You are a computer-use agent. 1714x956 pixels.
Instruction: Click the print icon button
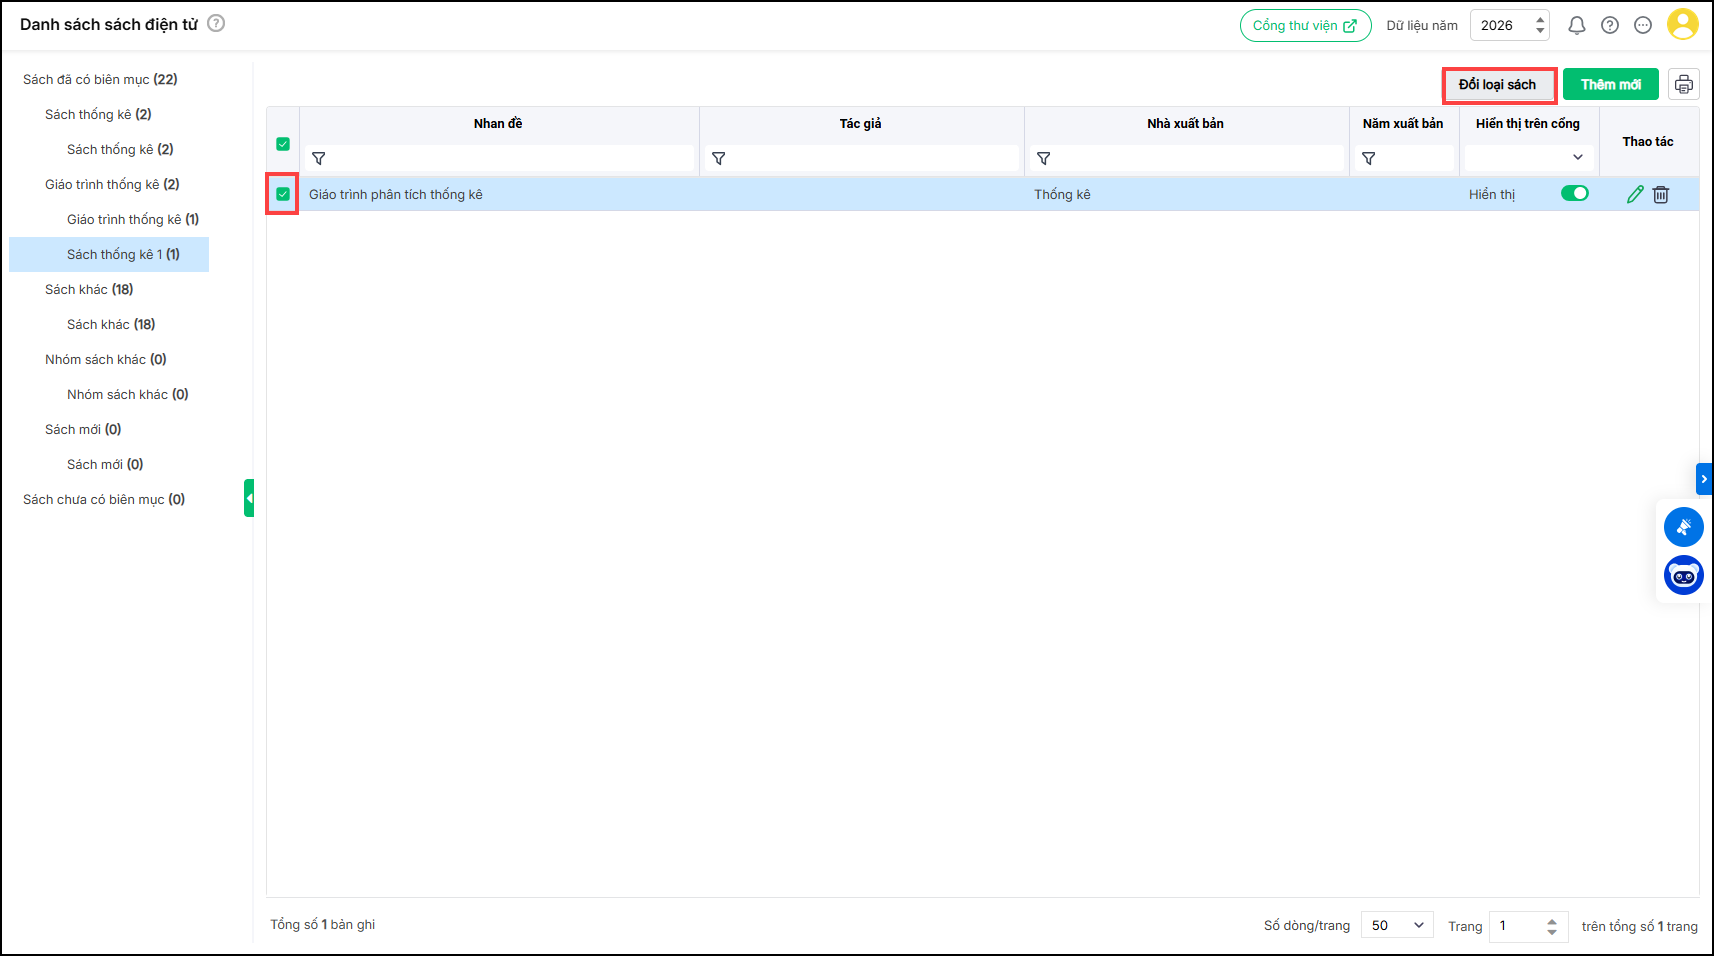click(1683, 85)
